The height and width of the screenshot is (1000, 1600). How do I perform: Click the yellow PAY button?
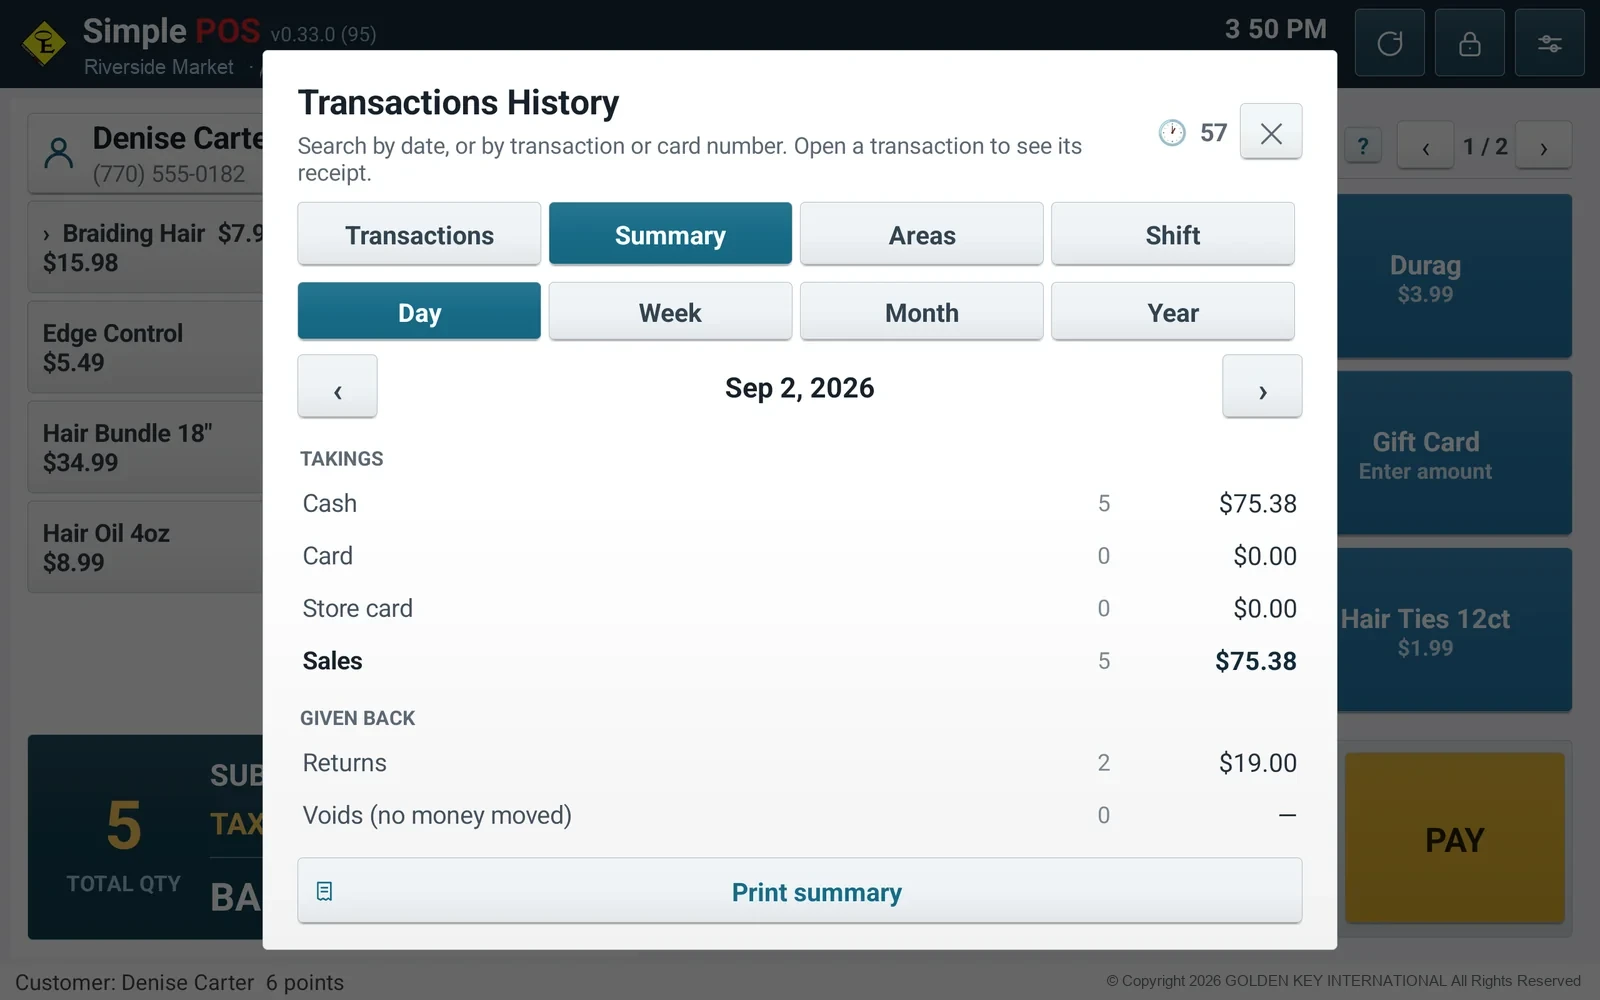pos(1454,838)
